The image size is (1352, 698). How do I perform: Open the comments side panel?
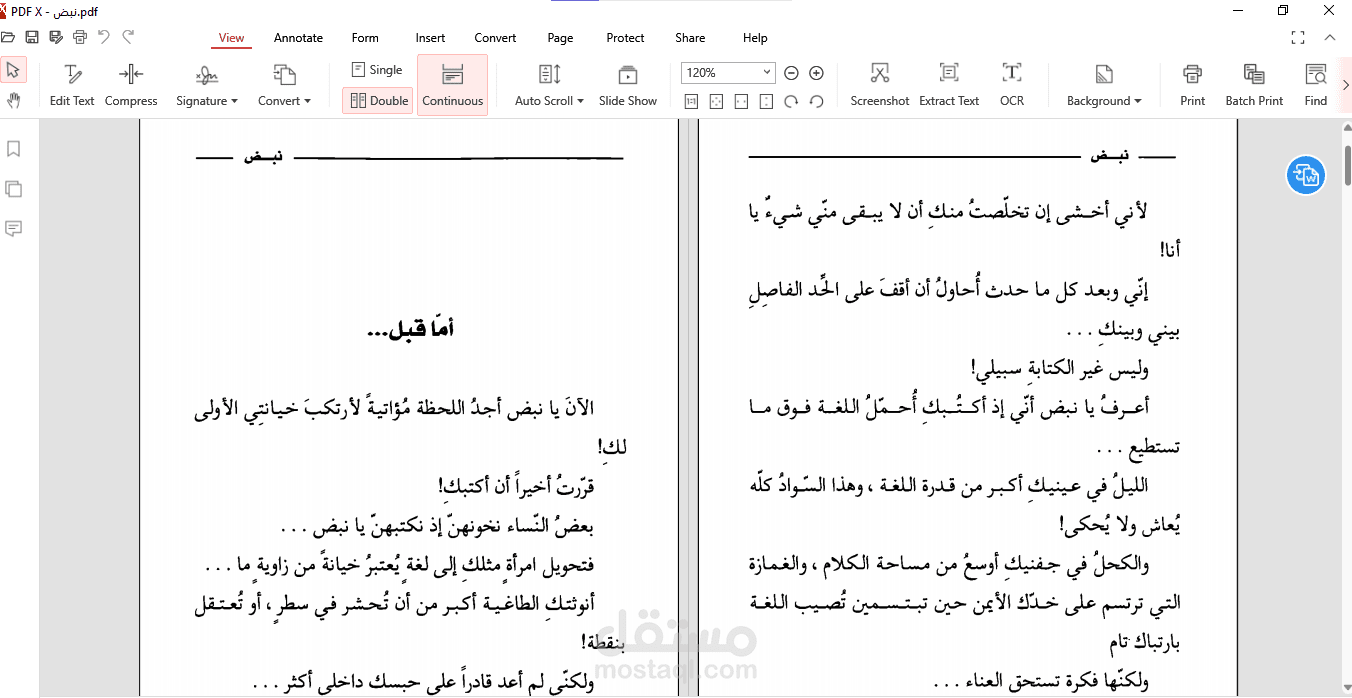[x=14, y=229]
